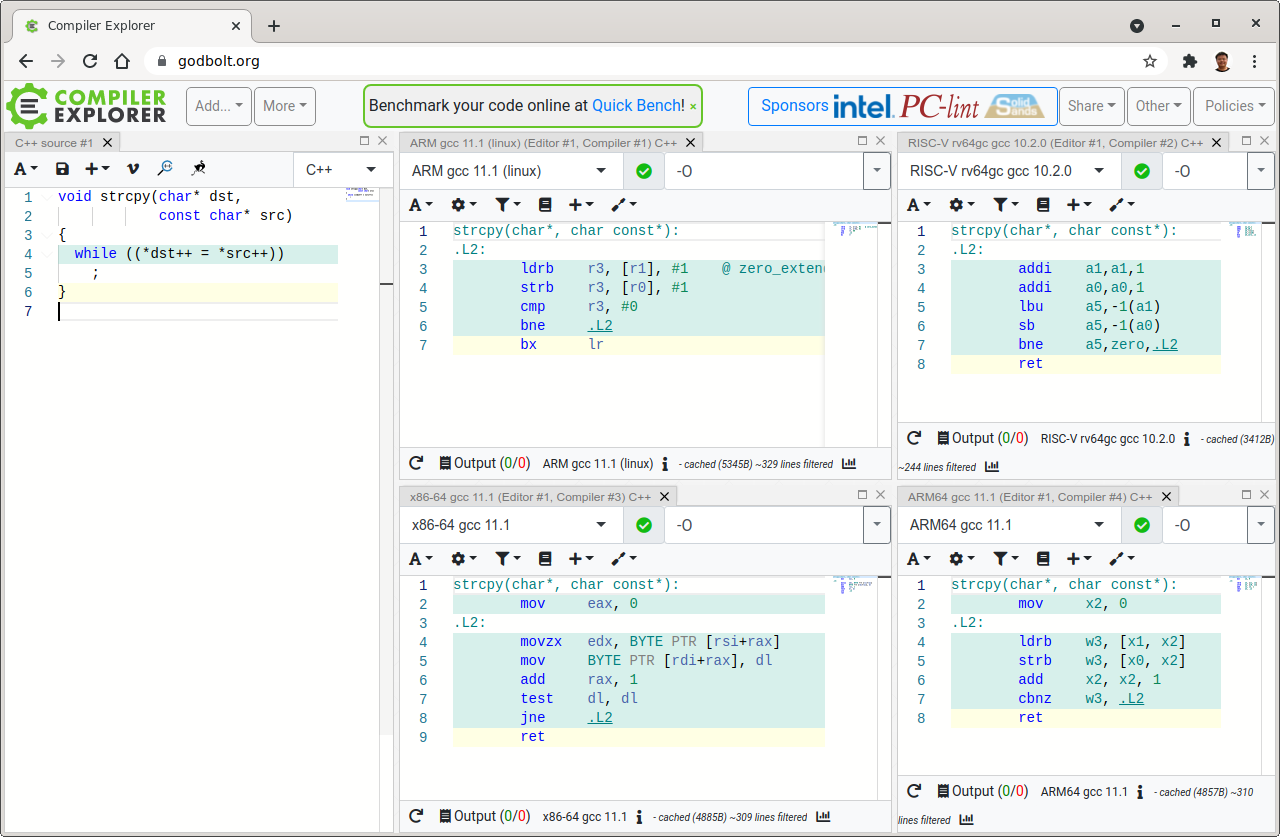This screenshot has height=837, width=1280.
Task: Open output filter funnel in ARM gcc 11.1 (linux) pane
Action: point(507,205)
